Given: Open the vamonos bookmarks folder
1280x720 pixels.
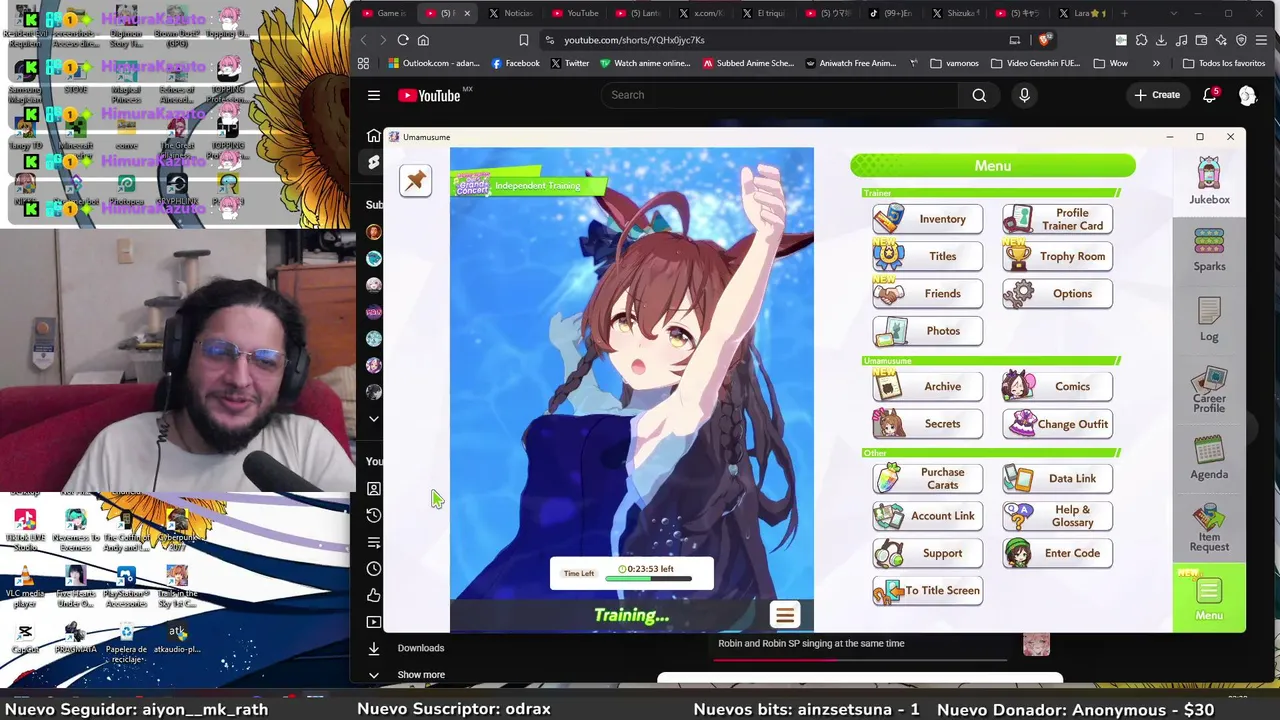Looking at the screenshot, I should pyautogui.click(x=954, y=63).
